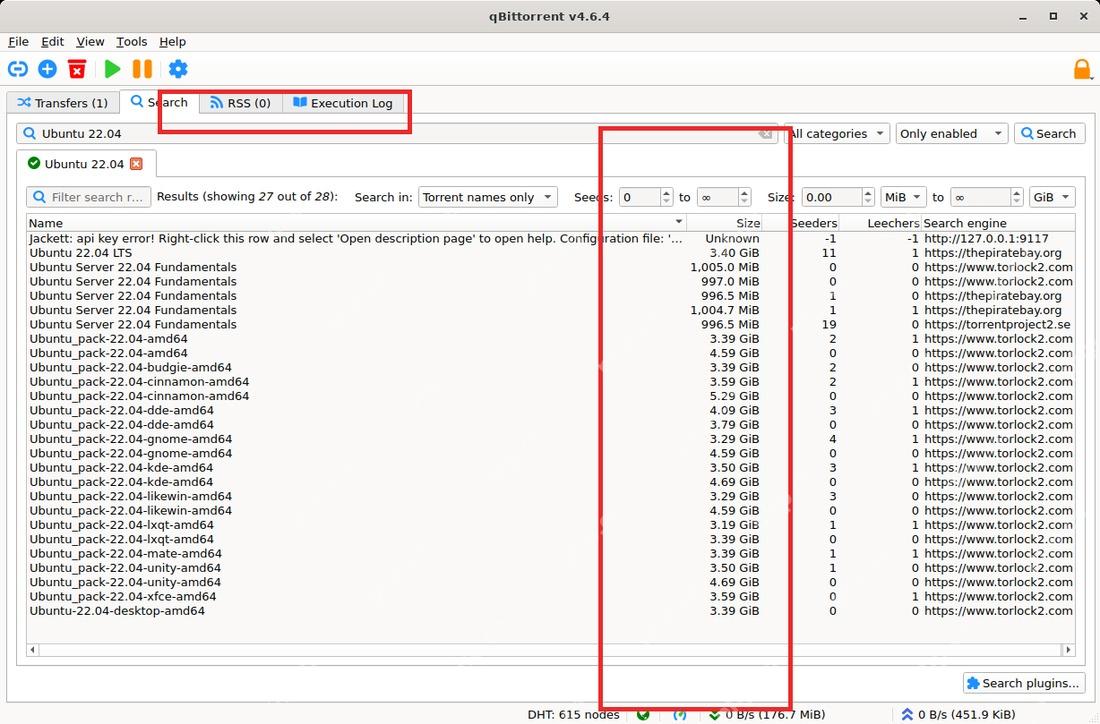This screenshot has height=724, width=1100.
Task: Click the green Resume play icon
Action: 112,69
